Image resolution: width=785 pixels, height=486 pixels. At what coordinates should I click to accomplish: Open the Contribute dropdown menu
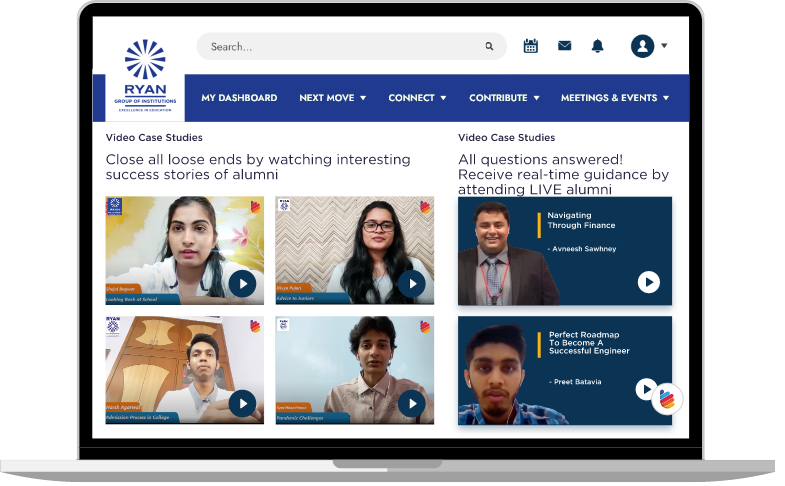(x=504, y=98)
